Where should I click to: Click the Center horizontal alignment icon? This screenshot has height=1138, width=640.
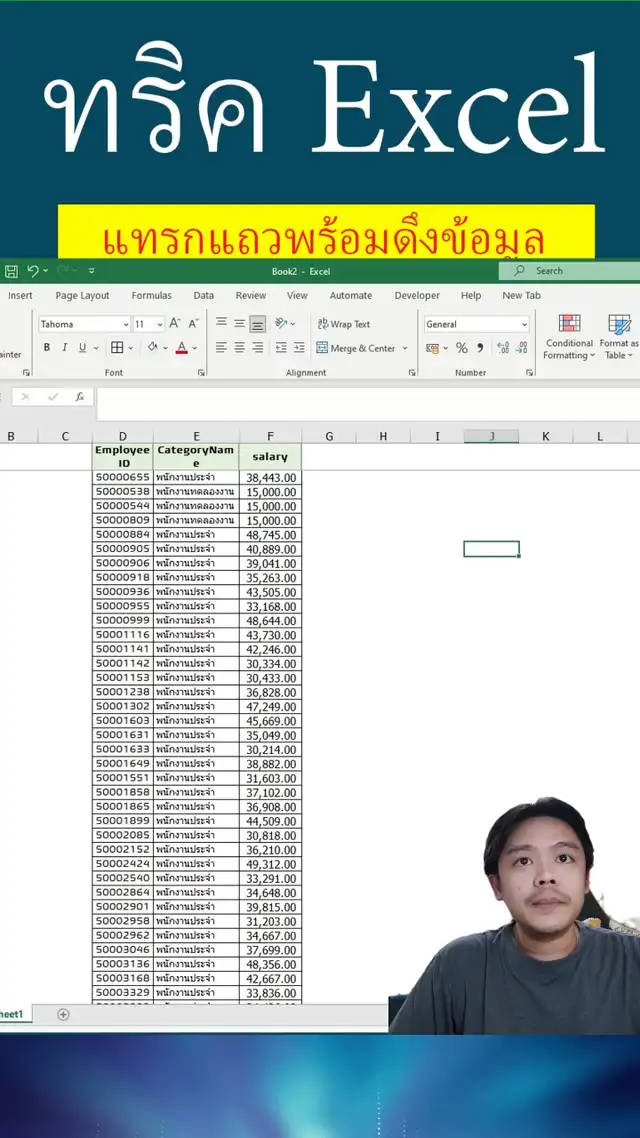pyautogui.click(x=239, y=348)
